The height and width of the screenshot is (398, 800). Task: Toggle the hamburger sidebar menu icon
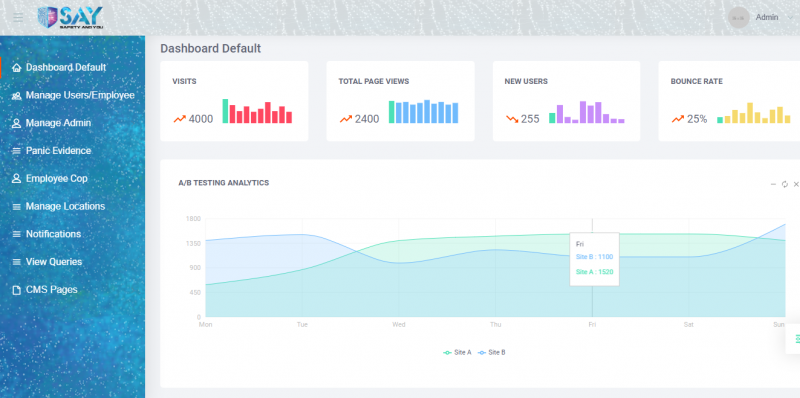point(18,18)
